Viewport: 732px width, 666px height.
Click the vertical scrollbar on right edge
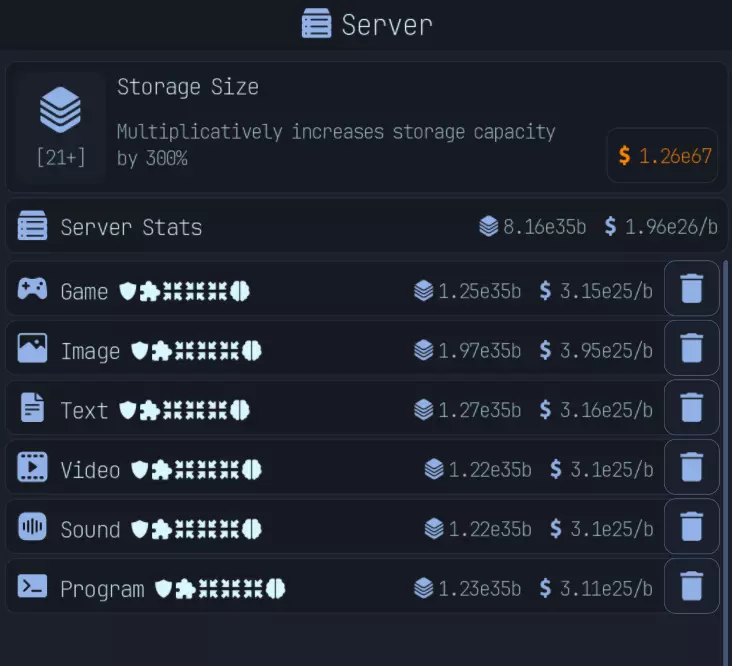tap(727, 450)
